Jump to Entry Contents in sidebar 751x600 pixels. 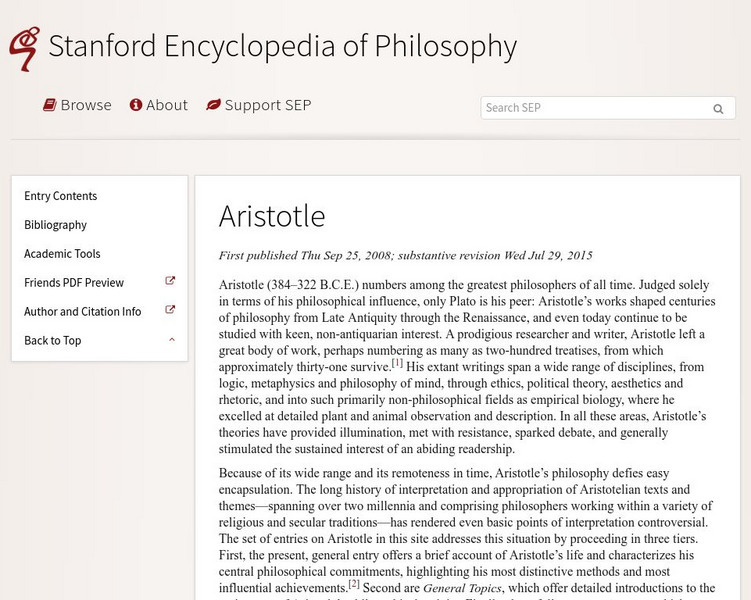click(61, 196)
